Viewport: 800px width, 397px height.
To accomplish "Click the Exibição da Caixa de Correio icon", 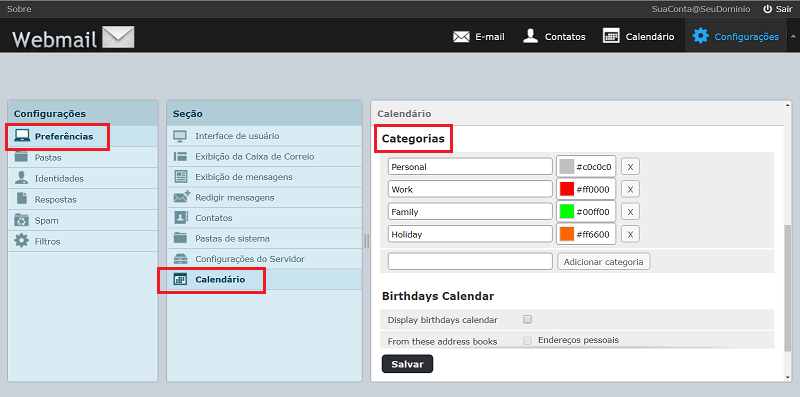I will point(181,157).
